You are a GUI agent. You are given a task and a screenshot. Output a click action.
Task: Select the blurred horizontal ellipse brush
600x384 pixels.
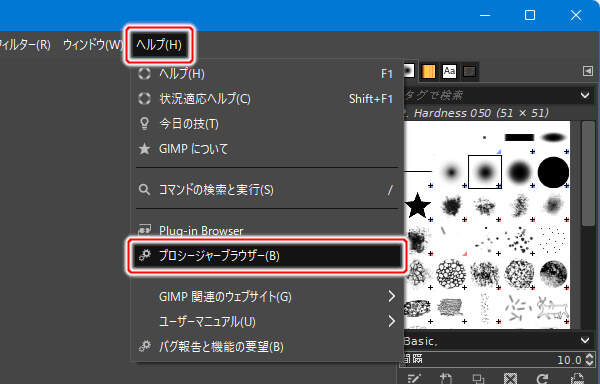coord(553,138)
